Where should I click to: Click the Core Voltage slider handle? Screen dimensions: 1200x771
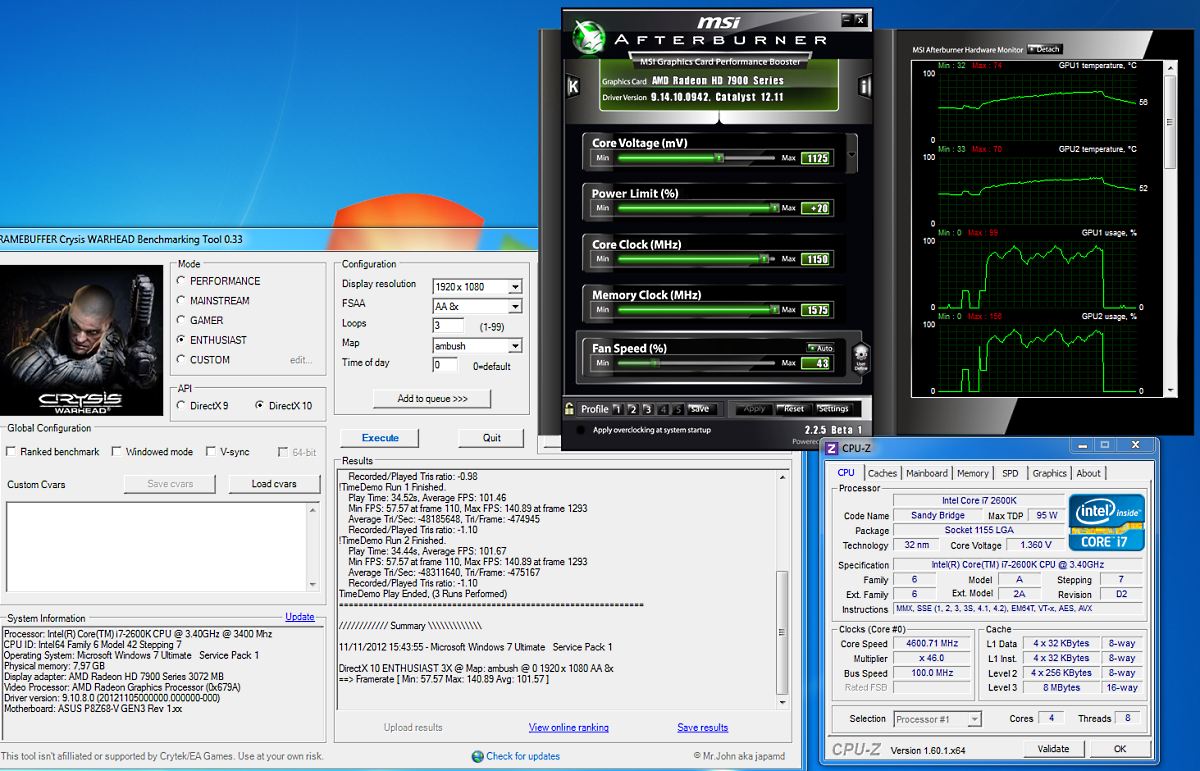point(718,158)
